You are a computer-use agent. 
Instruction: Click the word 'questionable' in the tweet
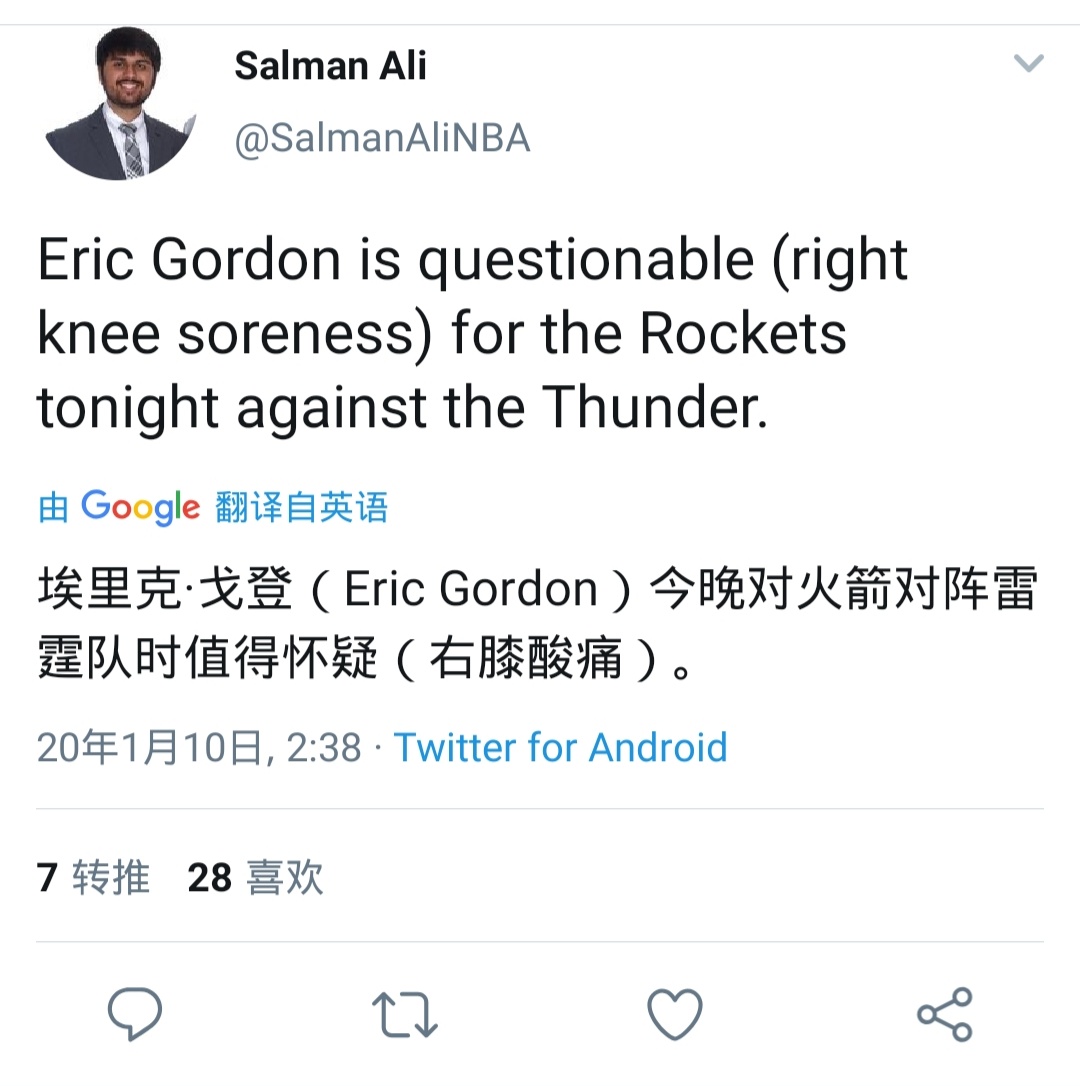585,260
